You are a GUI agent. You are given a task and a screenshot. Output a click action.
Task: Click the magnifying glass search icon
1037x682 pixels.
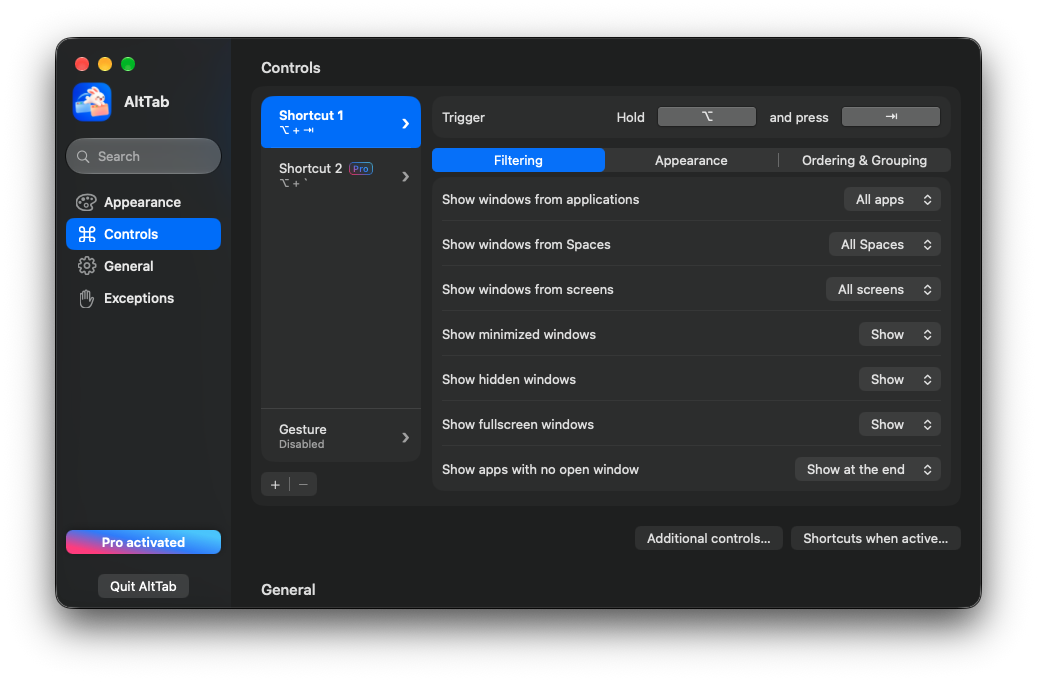[83, 157]
